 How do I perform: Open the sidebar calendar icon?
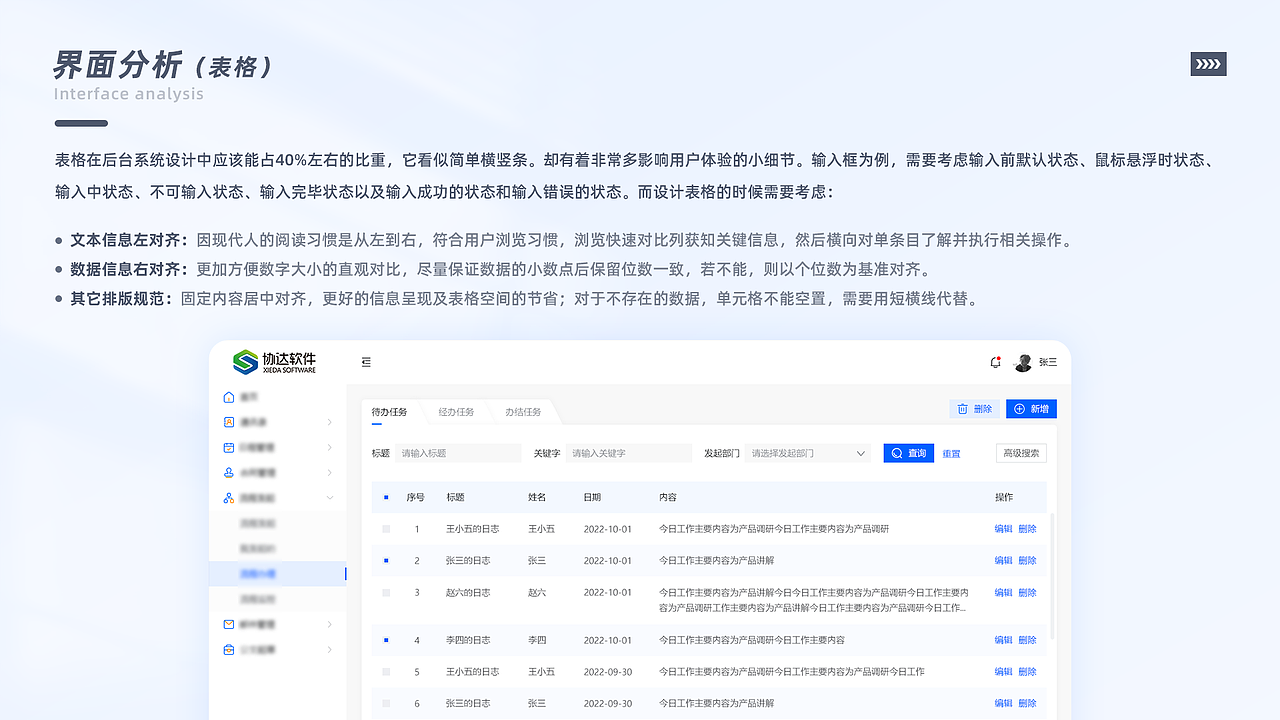[229, 447]
